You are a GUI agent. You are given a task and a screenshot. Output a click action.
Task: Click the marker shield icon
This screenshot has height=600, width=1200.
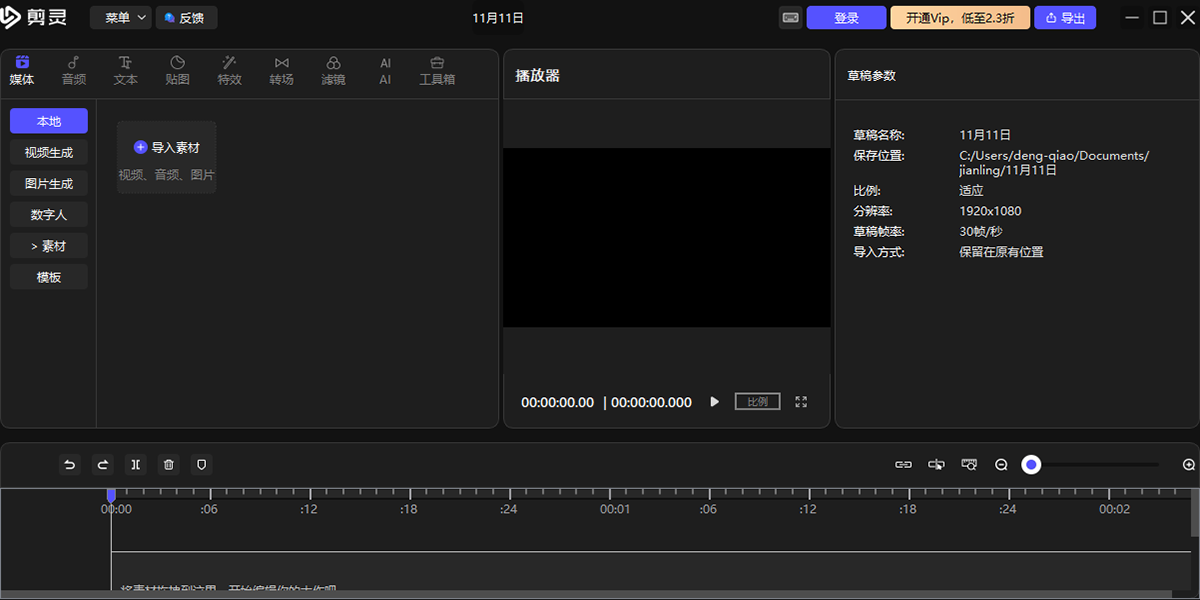(201, 464)
